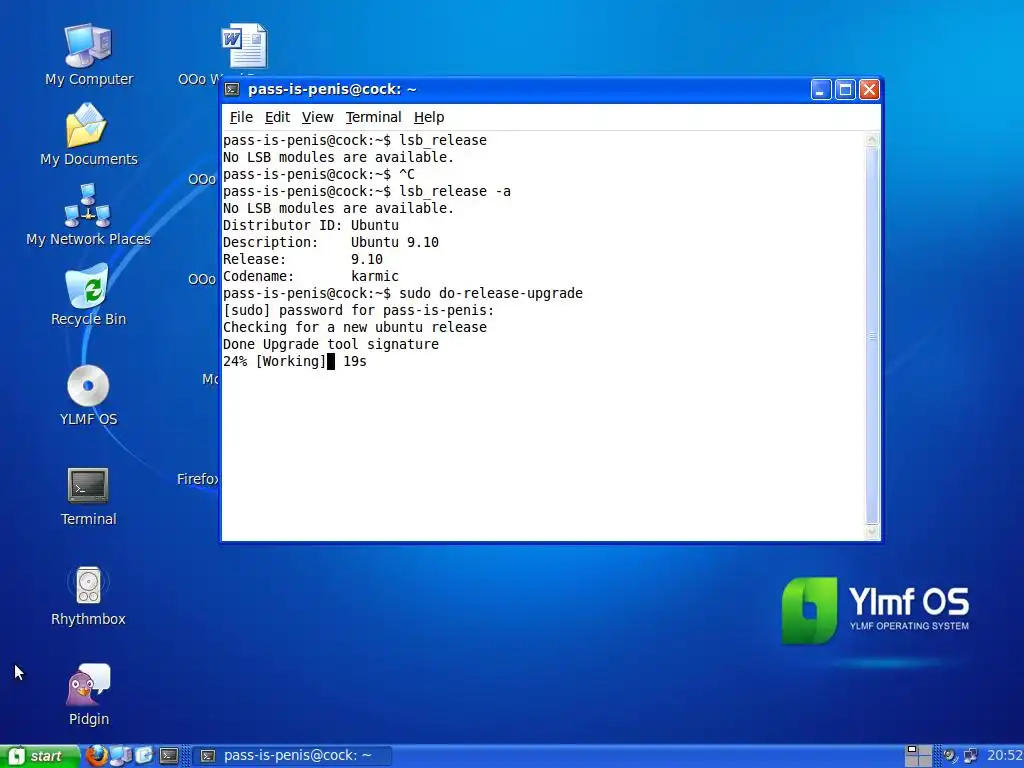Click 'Checking for a new ubuntu release' line
The height and width of the screenshot is (768, 1024).
pos(355,327)
